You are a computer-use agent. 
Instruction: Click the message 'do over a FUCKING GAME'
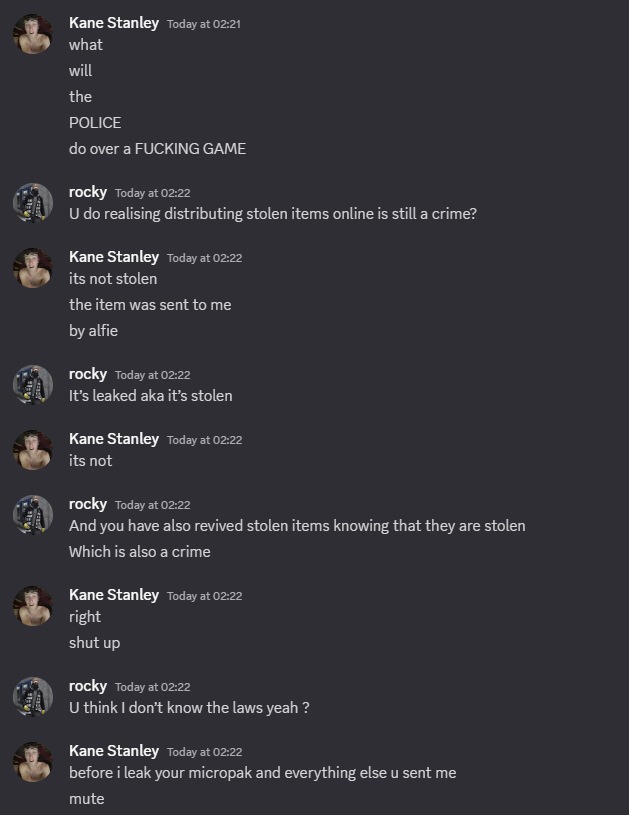click(x=157, y=149)
